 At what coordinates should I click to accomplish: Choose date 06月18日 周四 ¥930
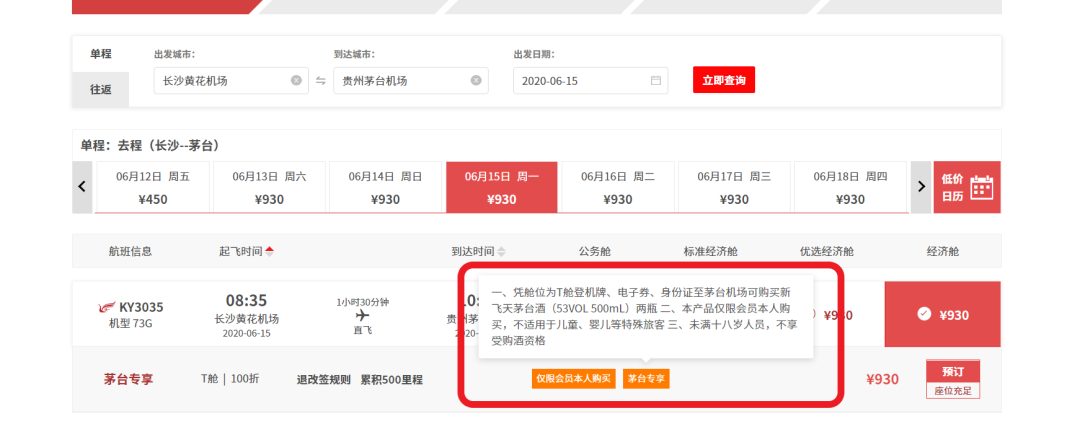click(851, 187)
